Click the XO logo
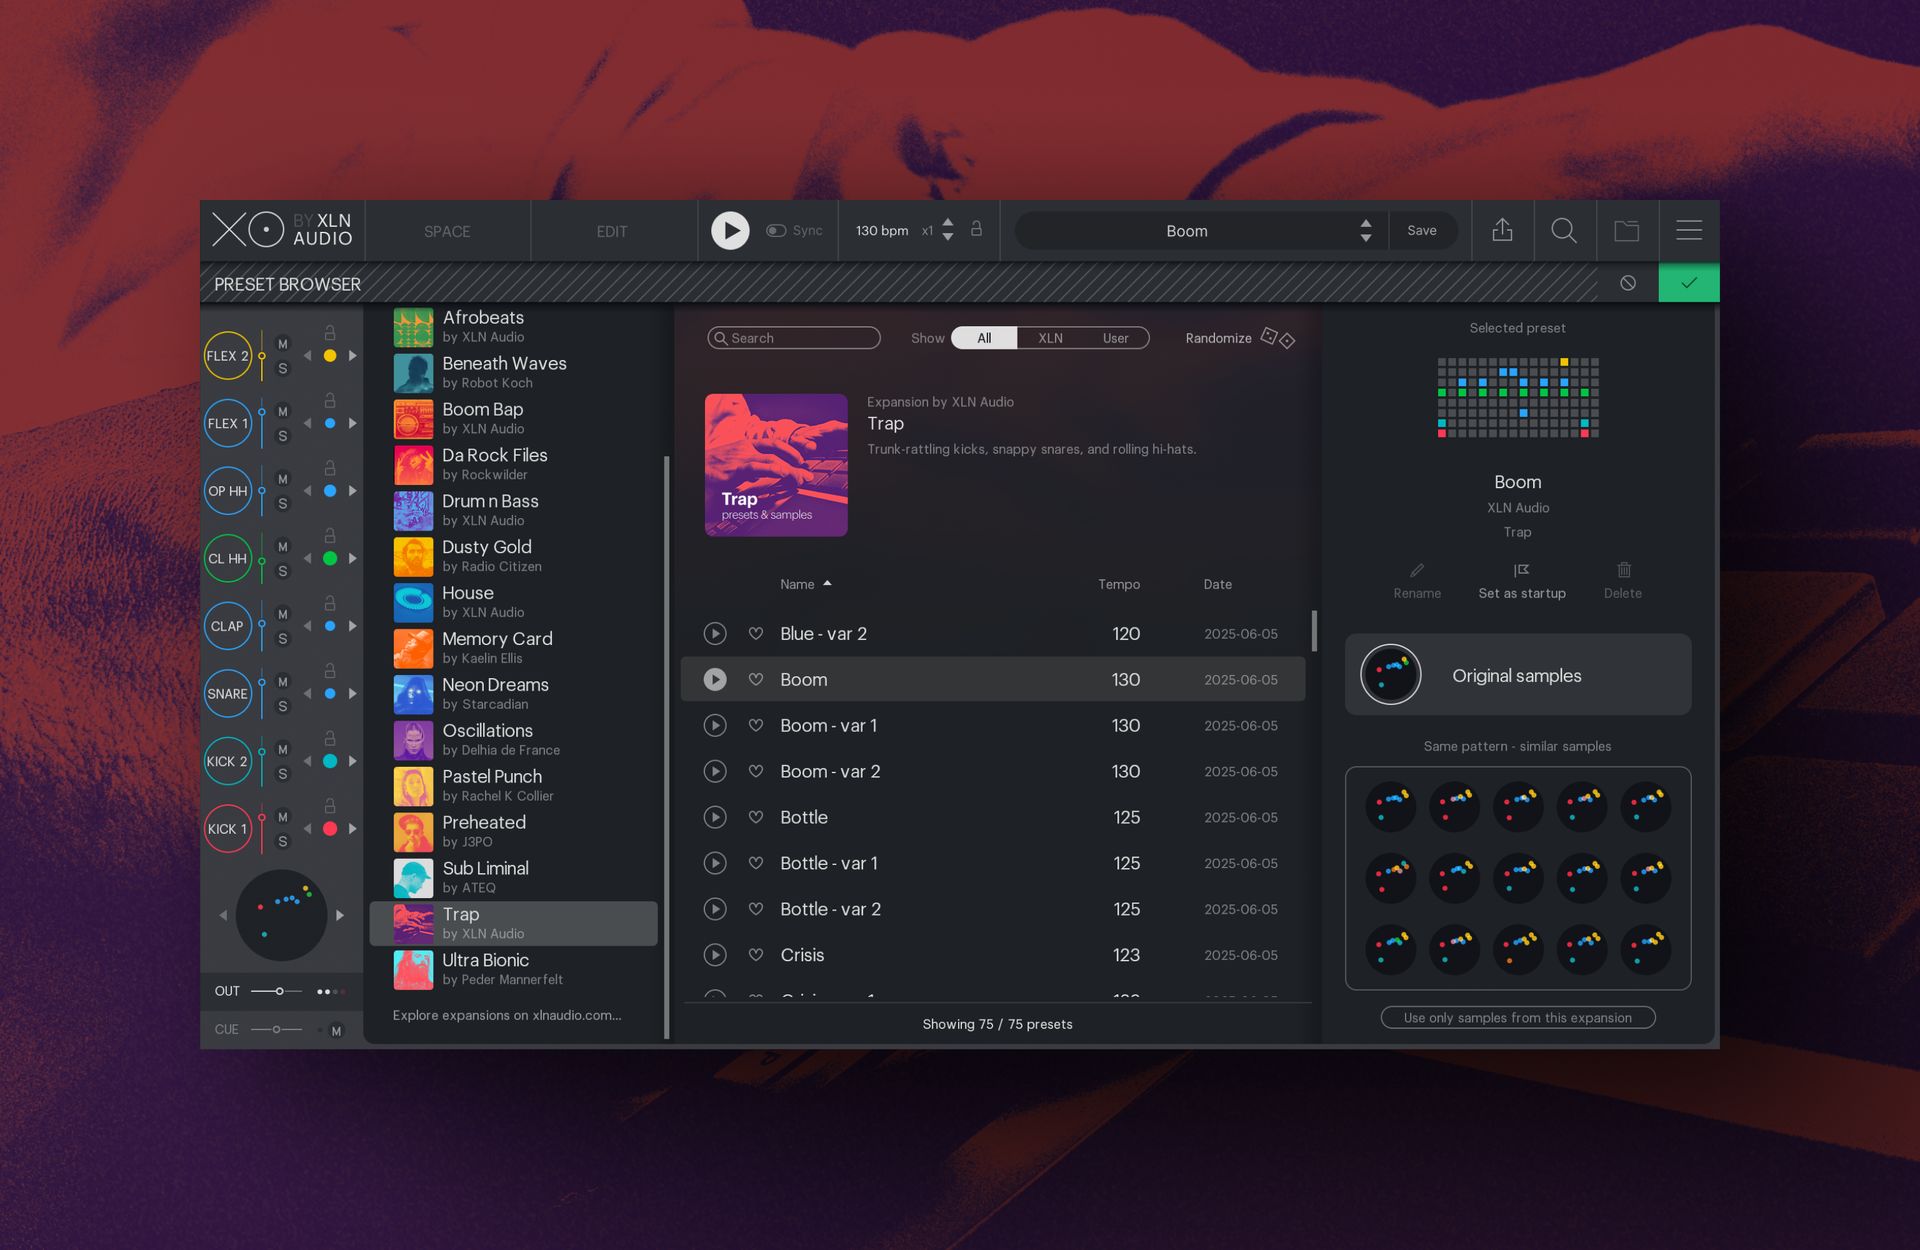Screen dimensions: 1920x1250 click(x=248, y=231)
